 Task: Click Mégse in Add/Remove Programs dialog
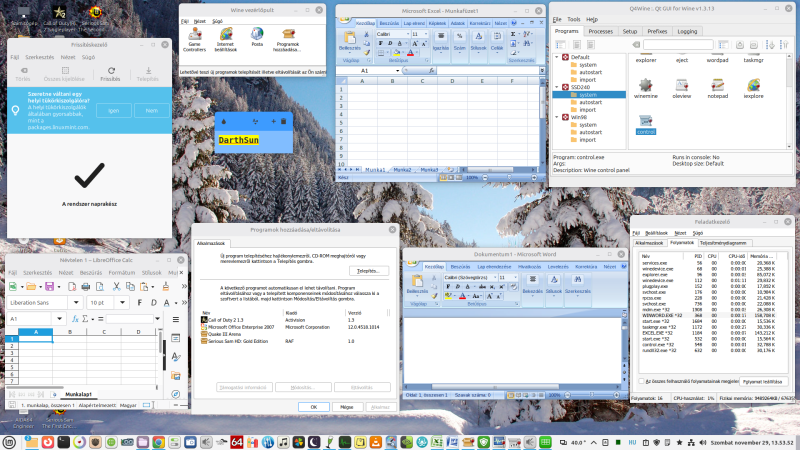pyautogui.click(x=346, y=407)
